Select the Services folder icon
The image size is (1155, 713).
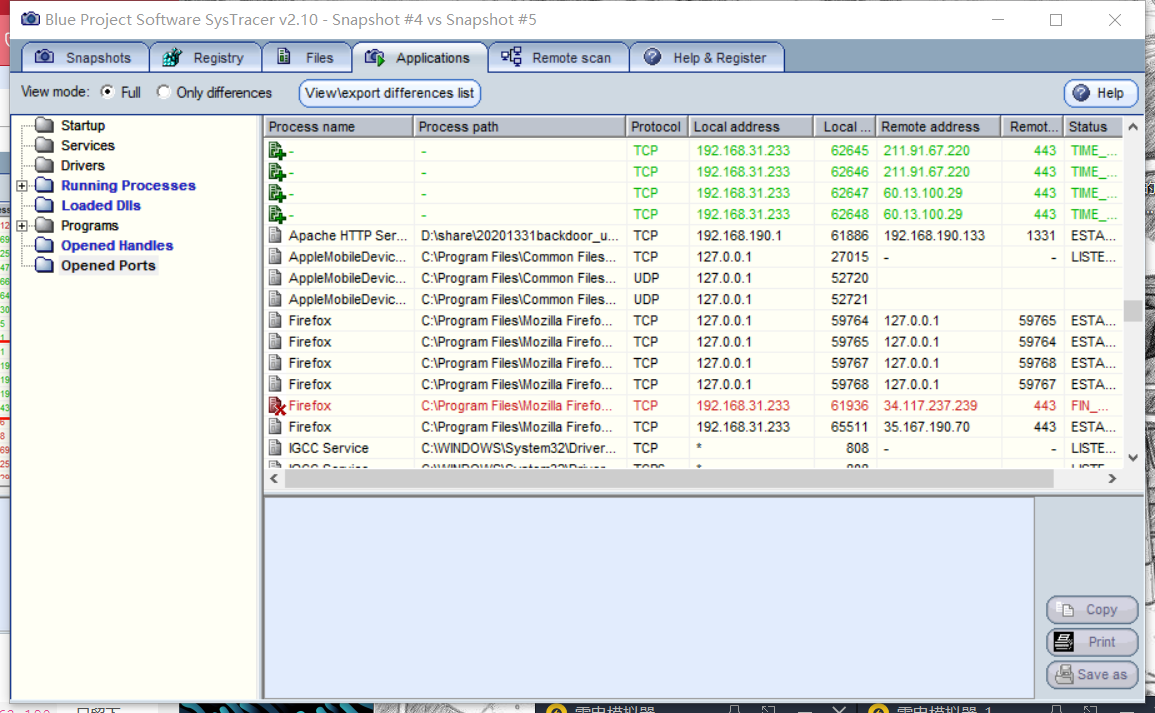click(x=44, y=145)
